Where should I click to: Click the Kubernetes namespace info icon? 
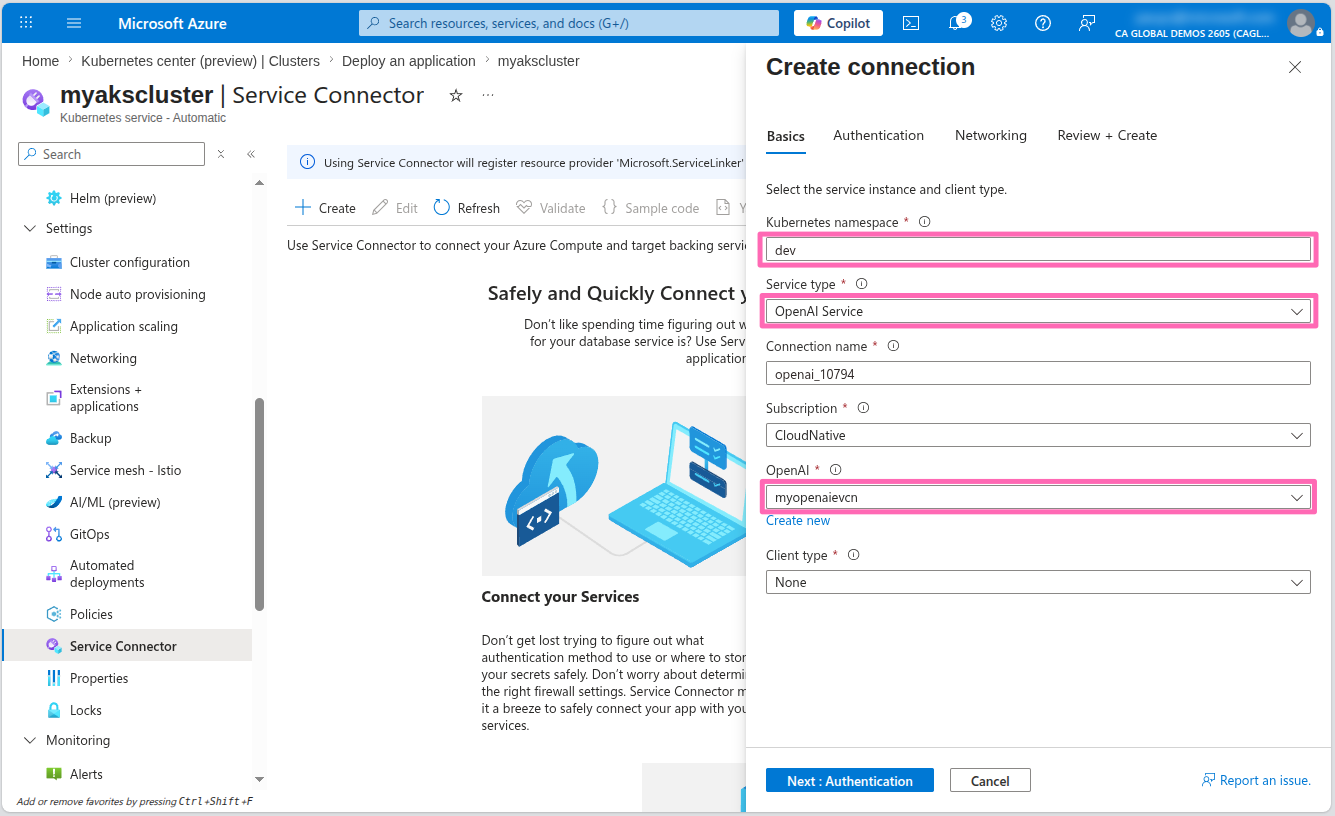(x=924, y=222)
